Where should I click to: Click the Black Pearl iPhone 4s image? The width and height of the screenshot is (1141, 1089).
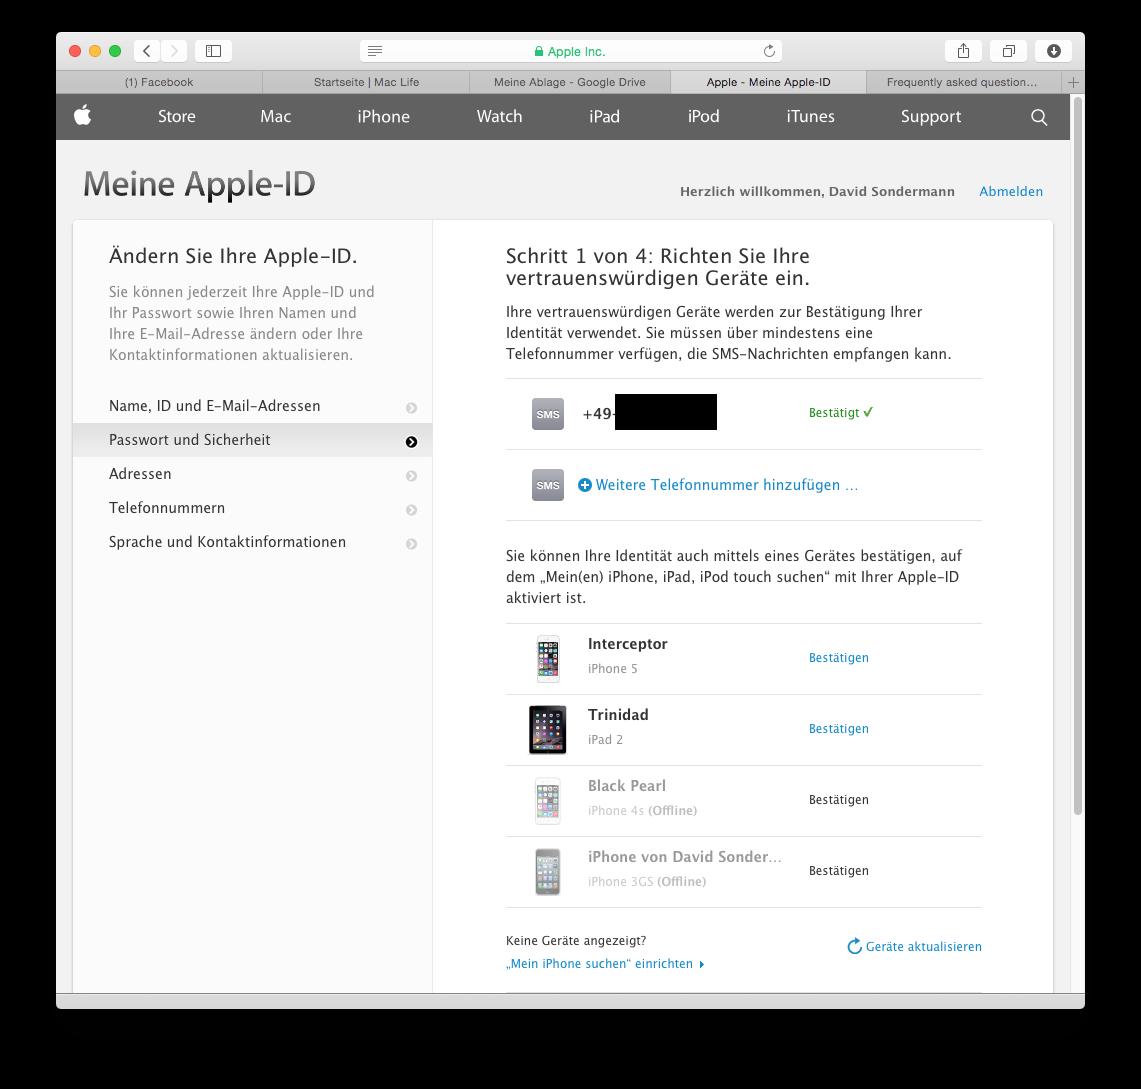pos(548,800)
